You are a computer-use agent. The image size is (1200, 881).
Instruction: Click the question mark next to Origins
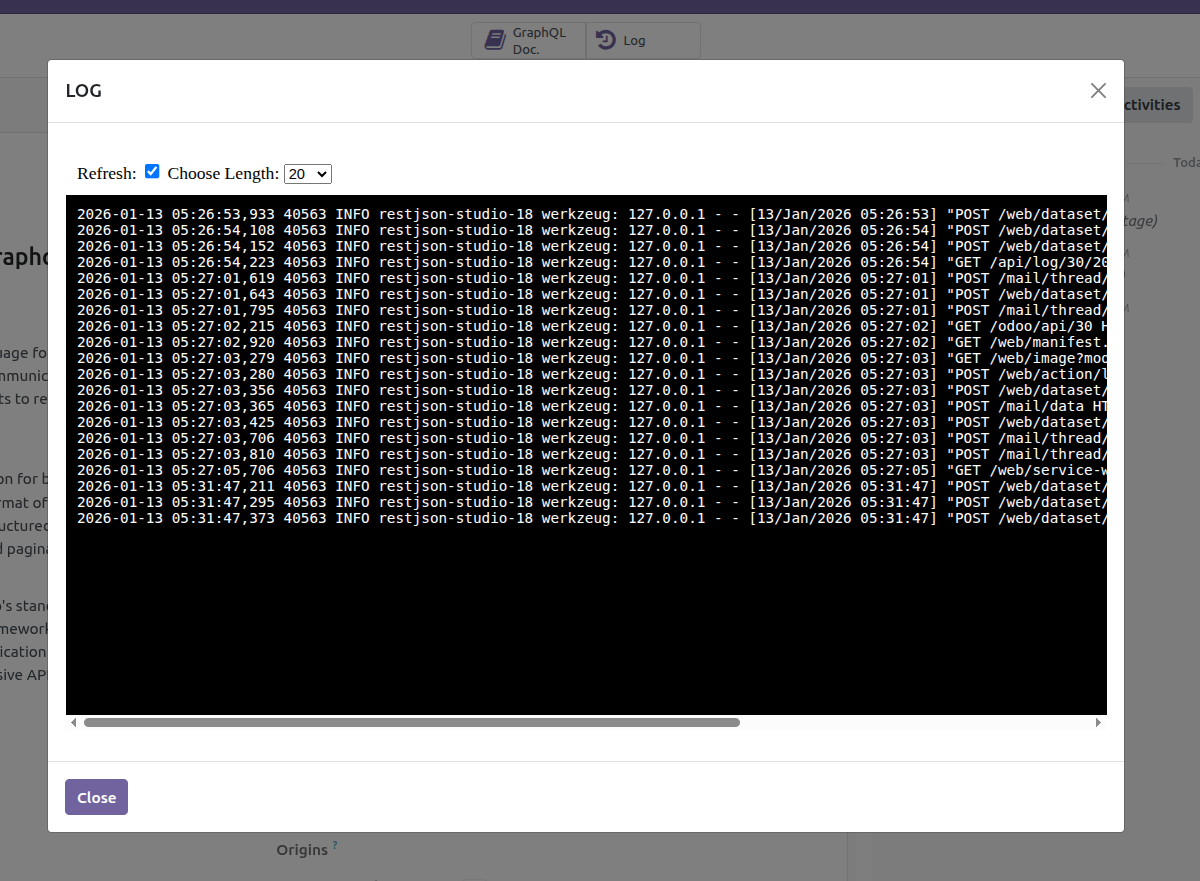335,846
